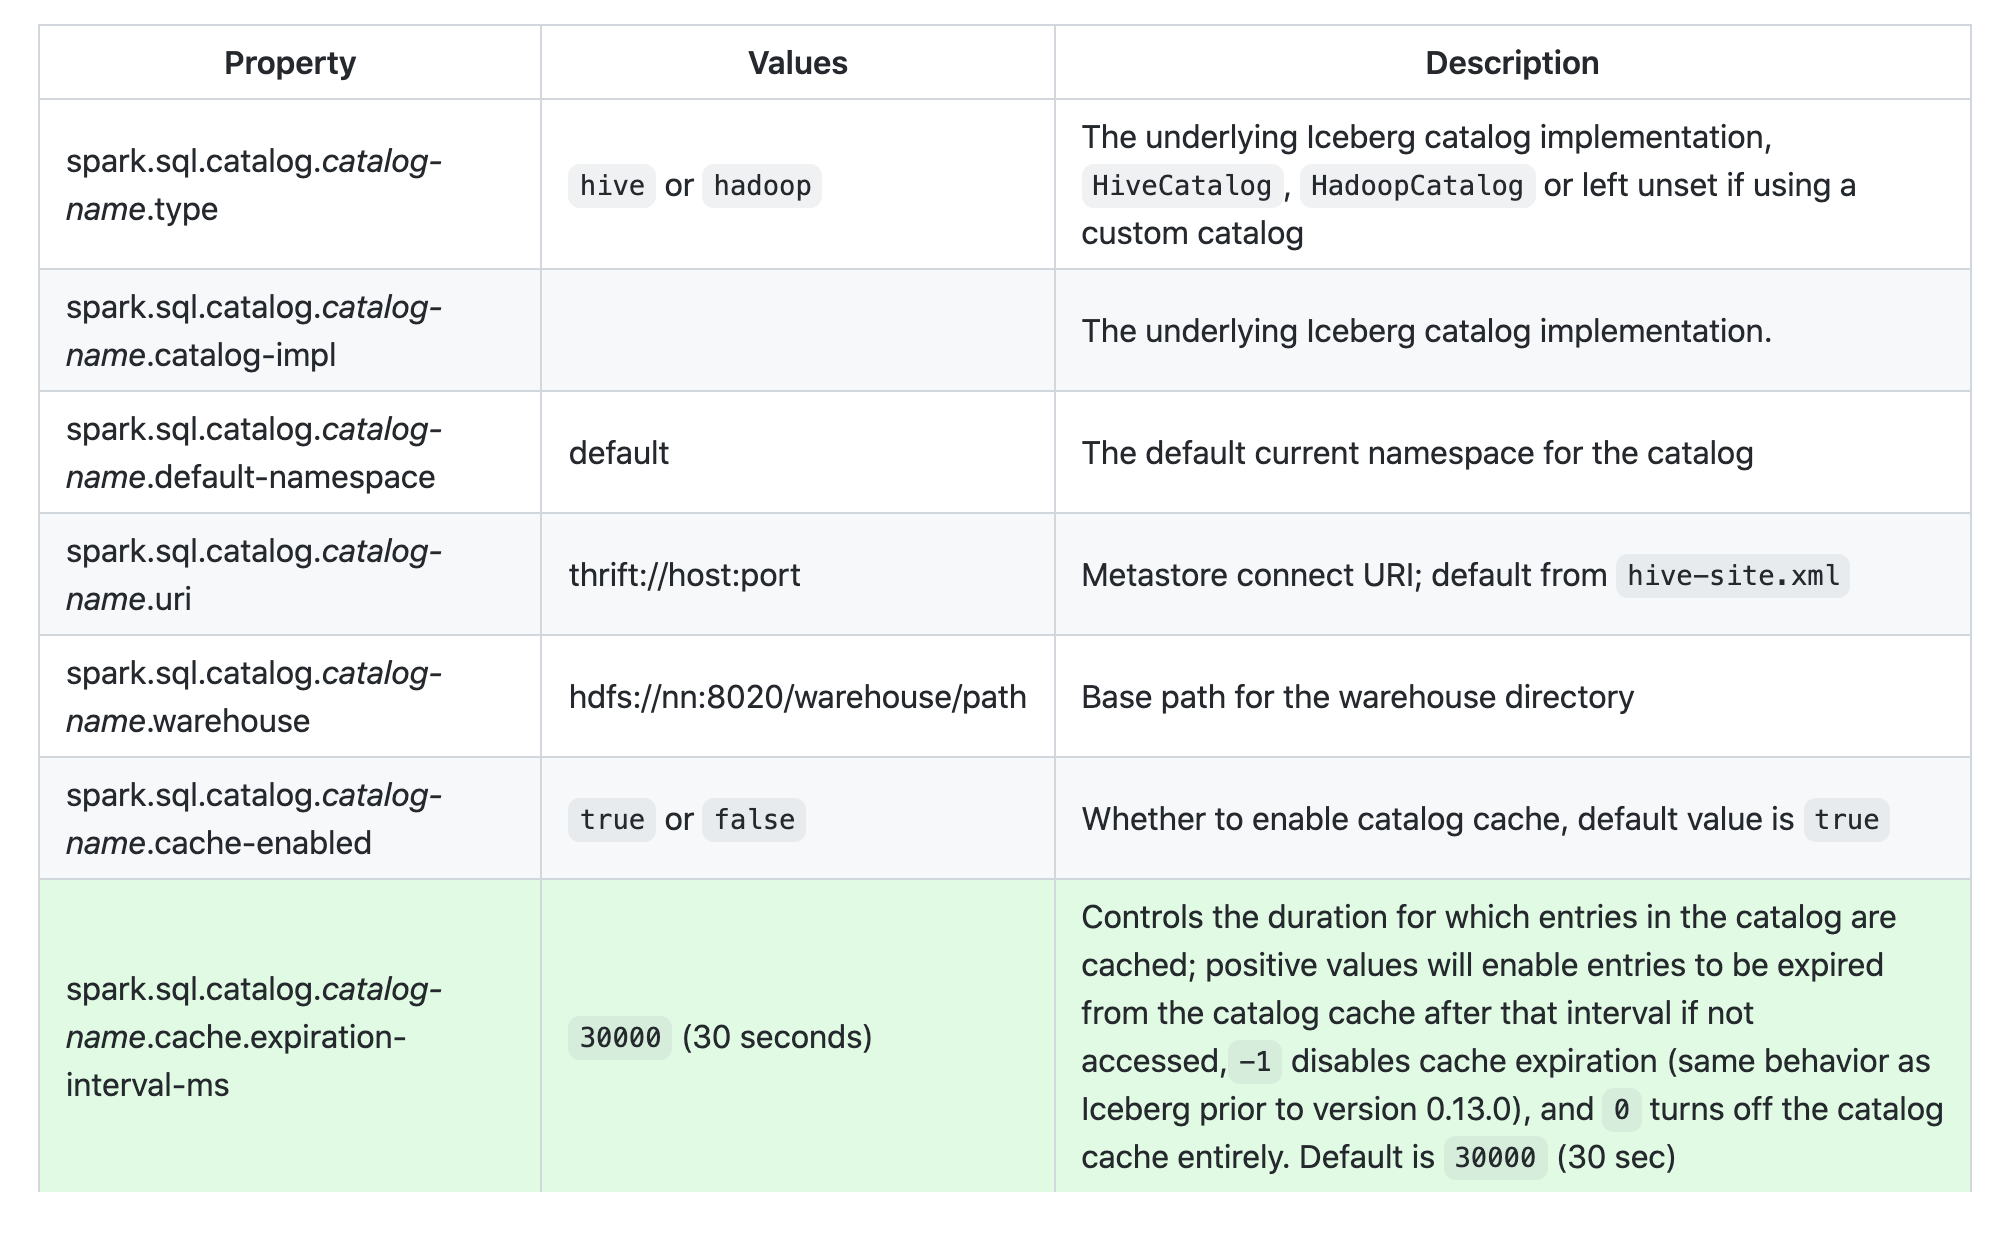The height and width of the screenshot is (1234, 2008).
Task: Click the Values column header
Action: (797, 63)
